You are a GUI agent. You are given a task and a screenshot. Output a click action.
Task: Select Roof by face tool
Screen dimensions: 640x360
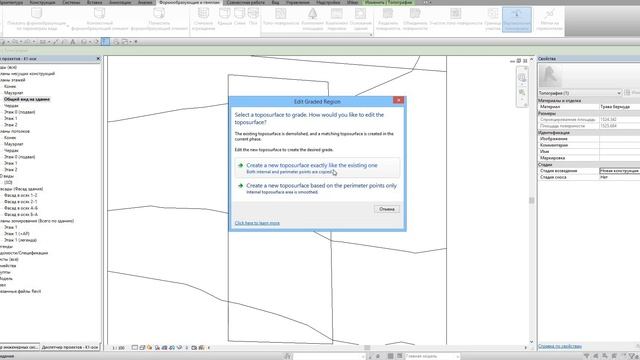click(224, 17)
